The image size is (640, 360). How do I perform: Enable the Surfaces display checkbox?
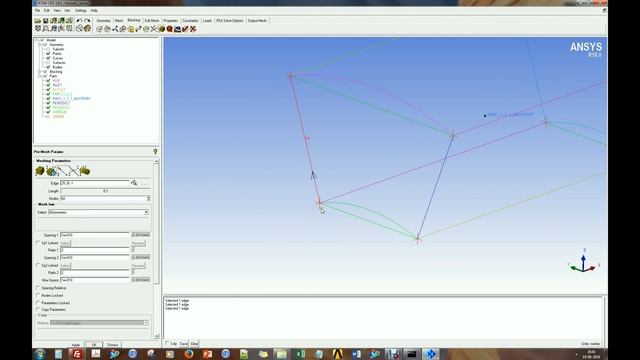point(48,62)
